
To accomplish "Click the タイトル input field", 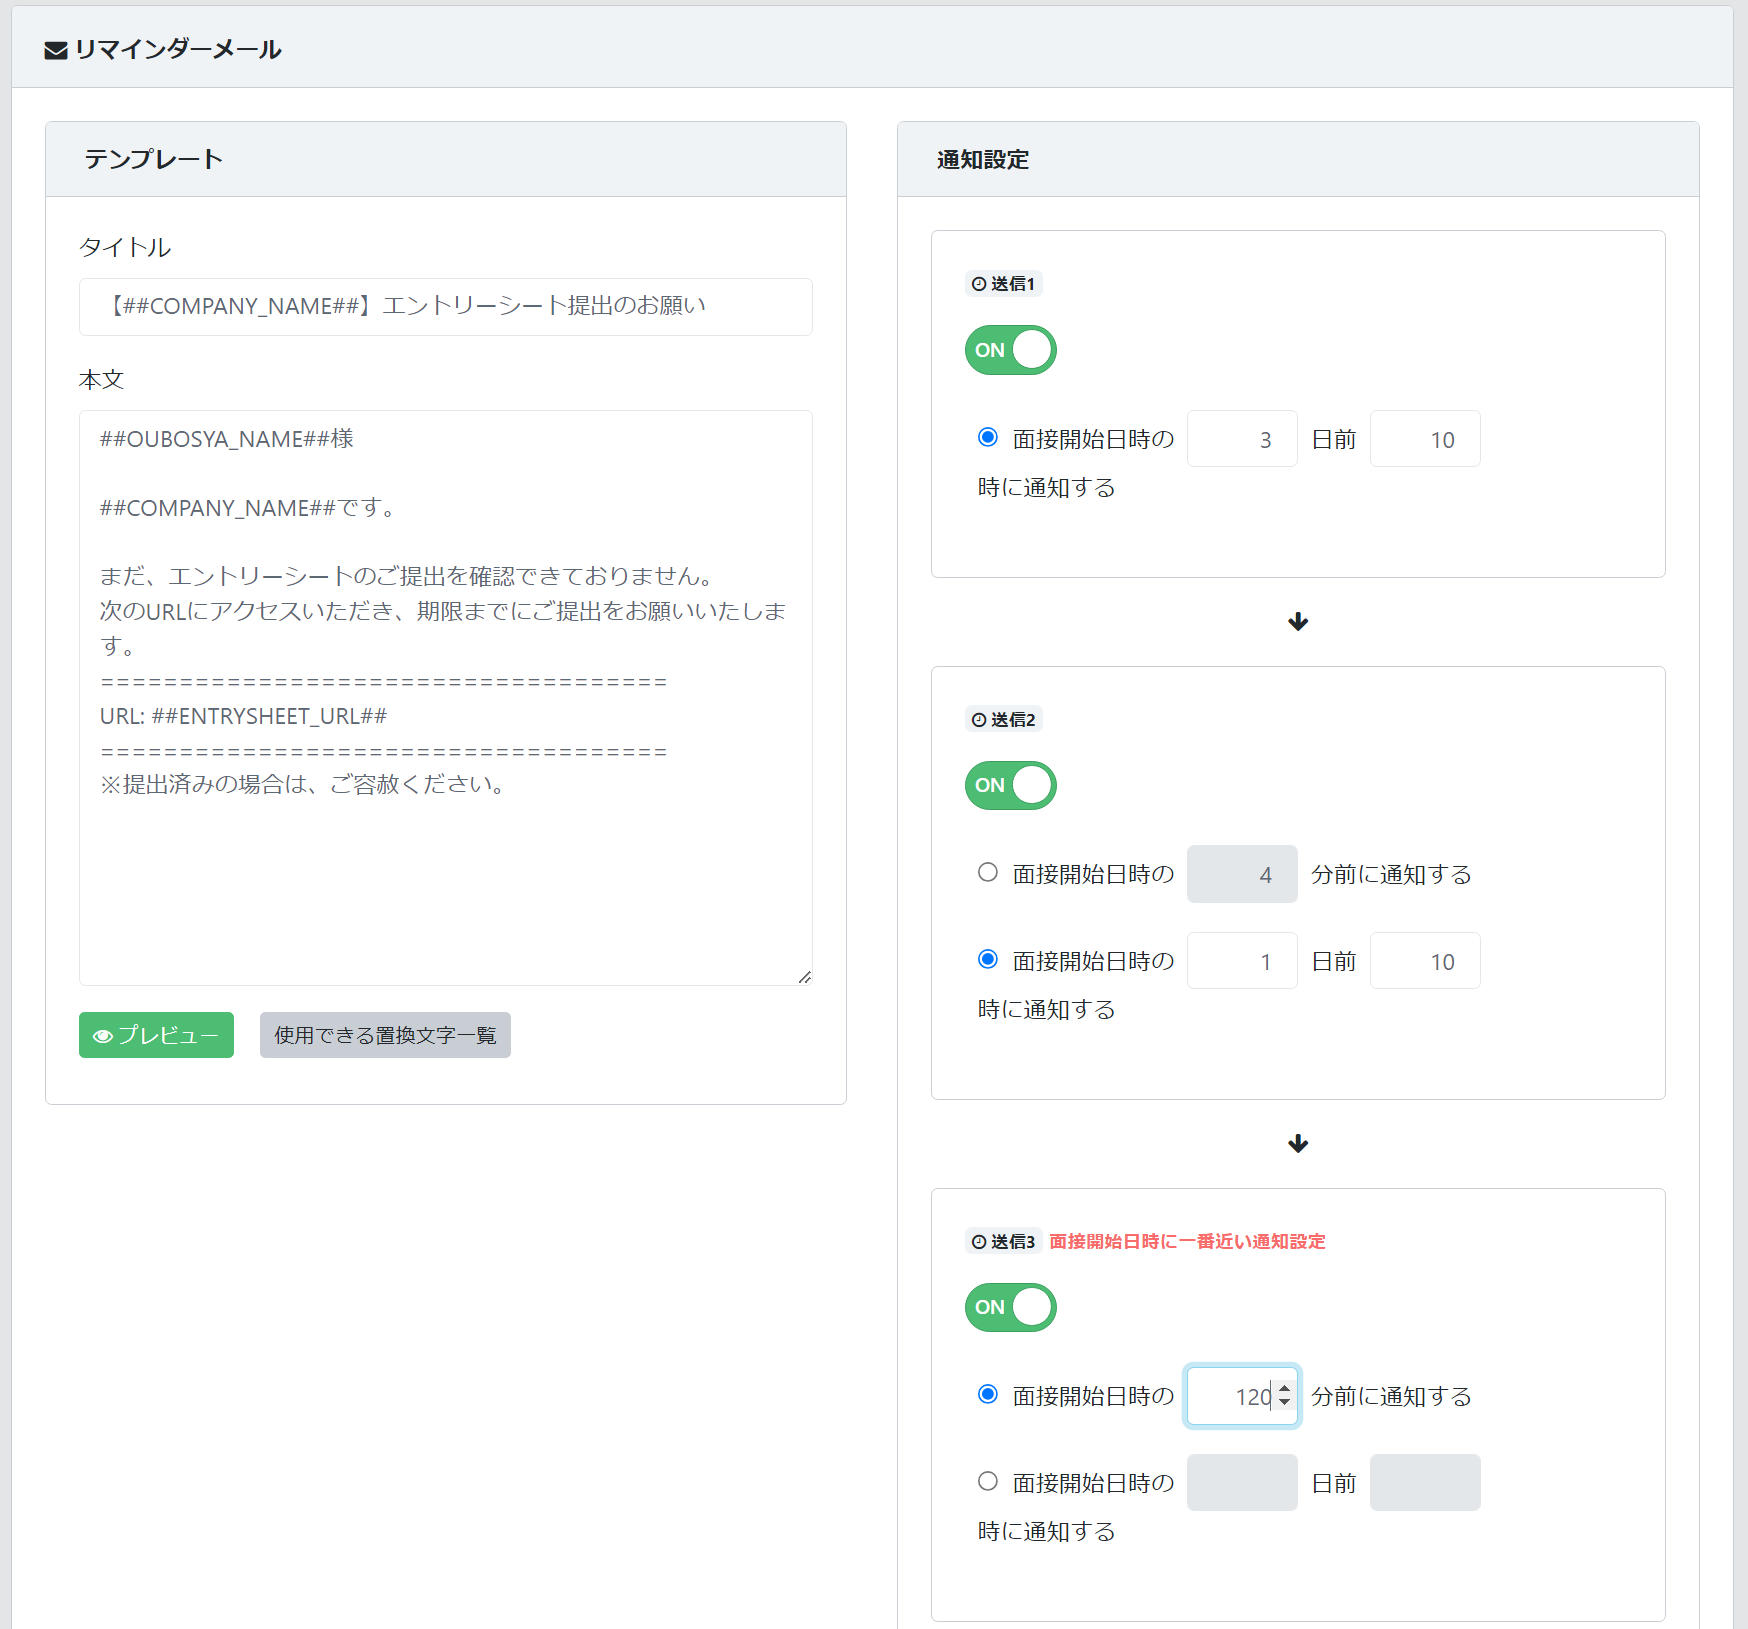I will coord(446,307).
